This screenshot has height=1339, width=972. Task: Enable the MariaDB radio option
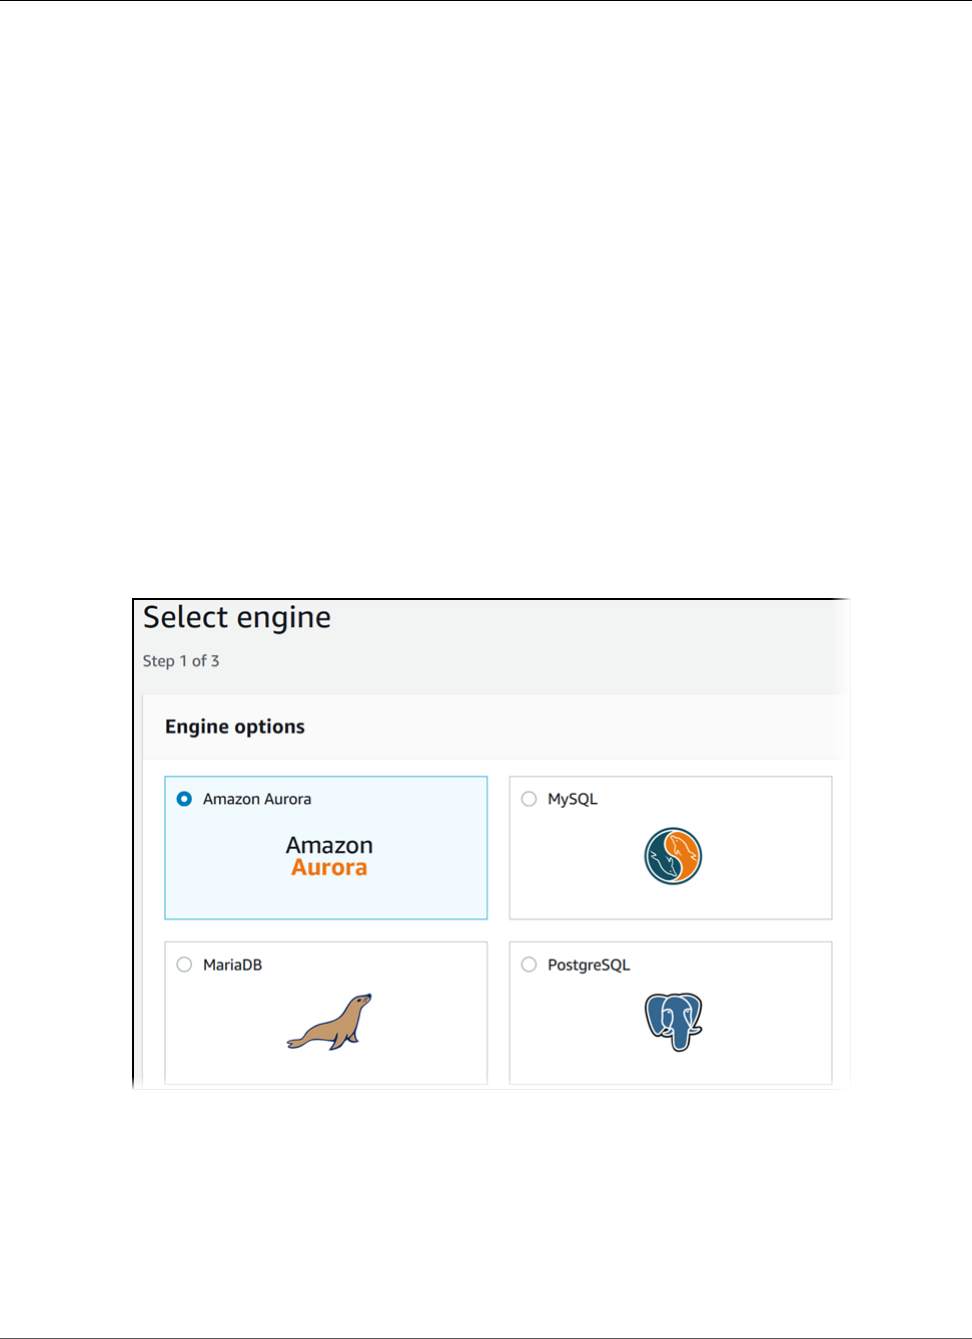click(x=184, y=965)
